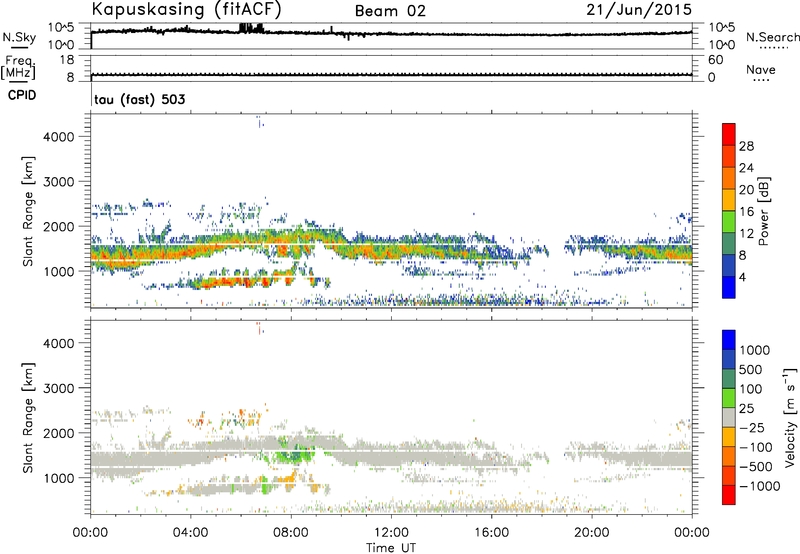Click the 60 tick on Nave axis

[715, 60]
